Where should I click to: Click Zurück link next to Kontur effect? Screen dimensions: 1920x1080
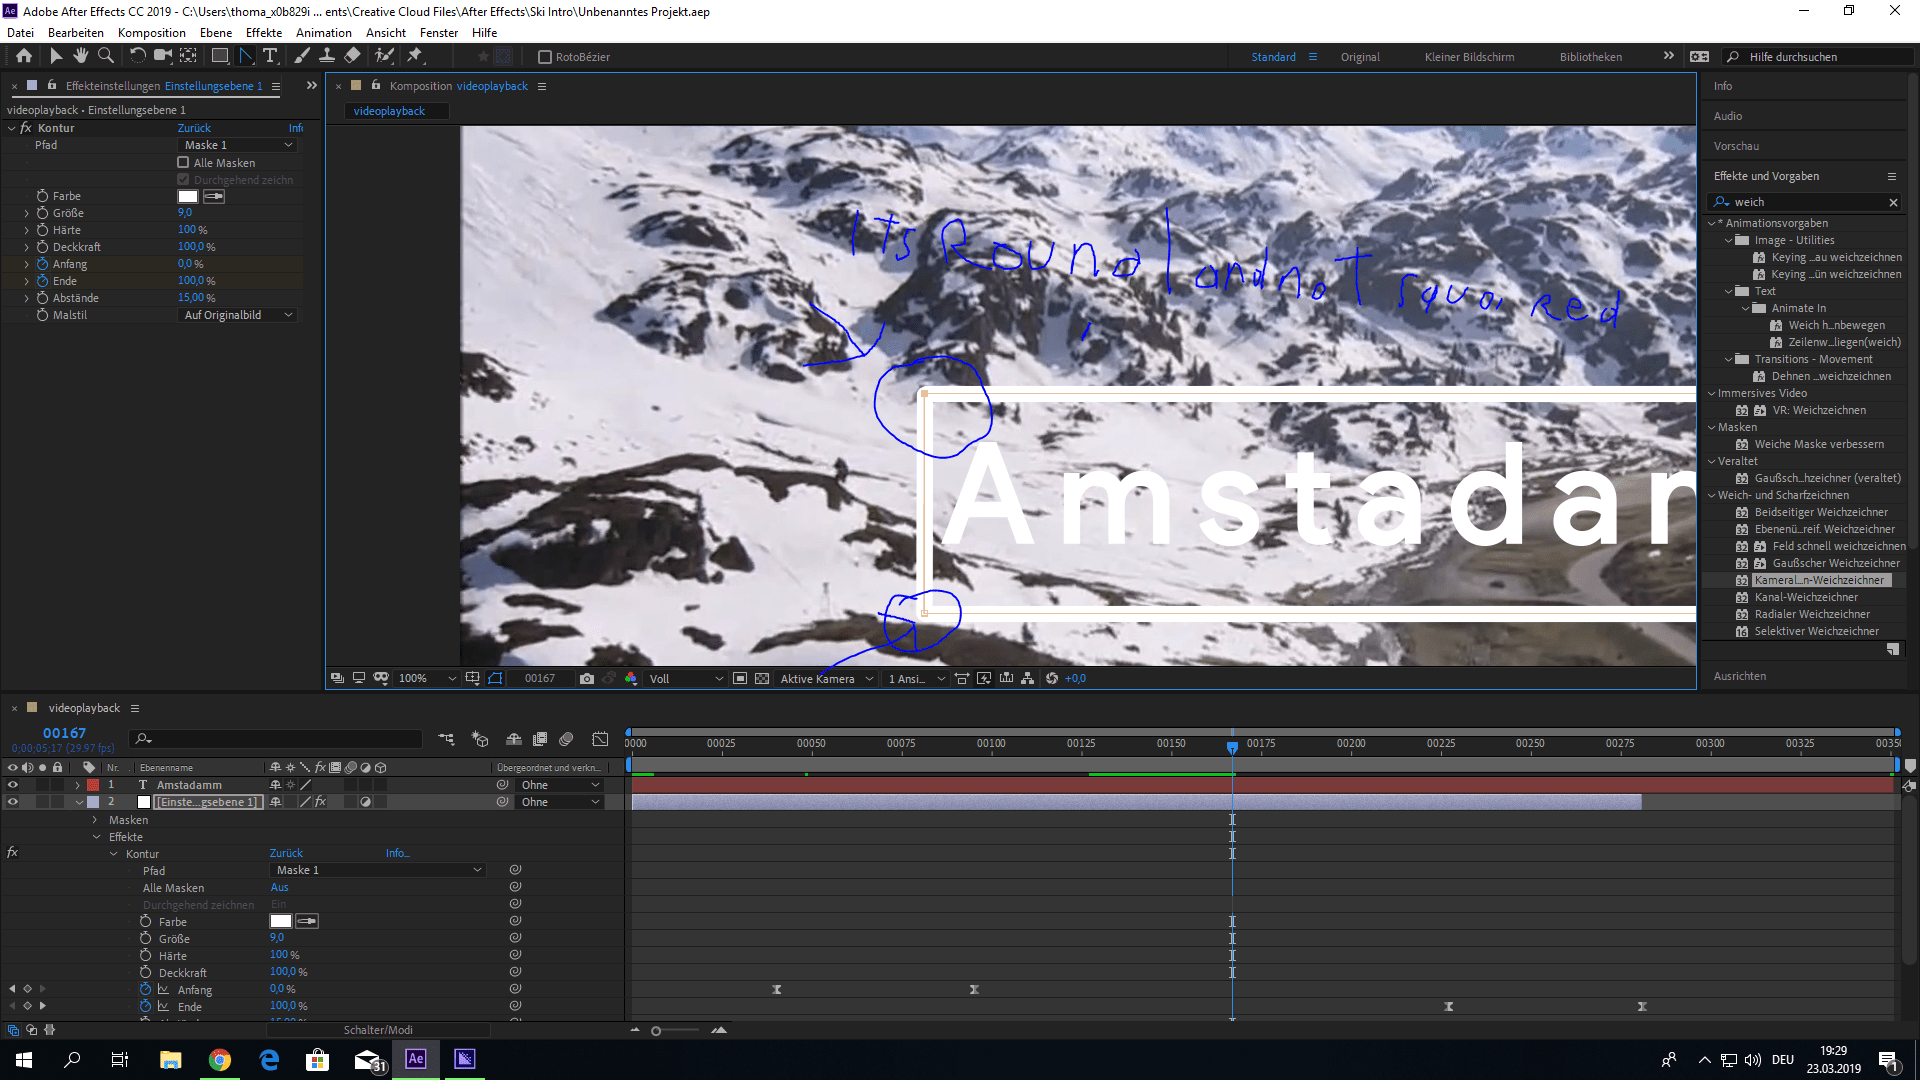(x=194, y=128)
